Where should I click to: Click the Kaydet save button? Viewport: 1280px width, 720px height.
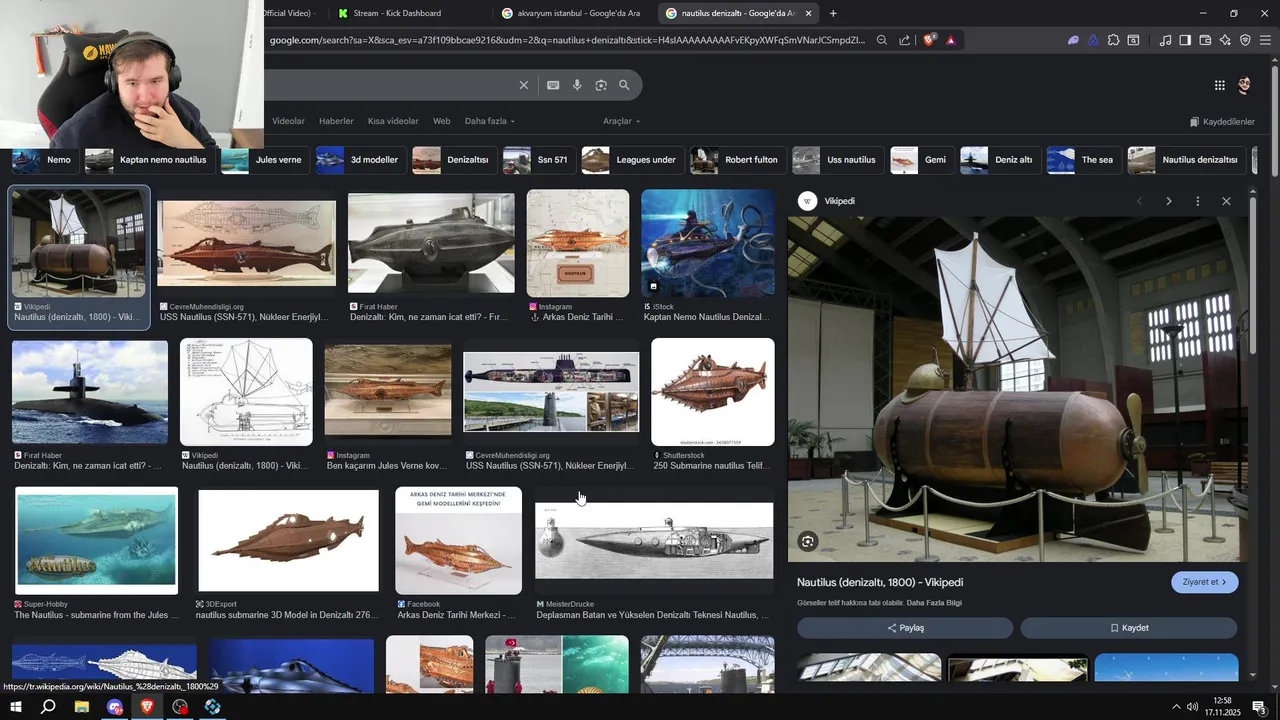coord(1129,628)
